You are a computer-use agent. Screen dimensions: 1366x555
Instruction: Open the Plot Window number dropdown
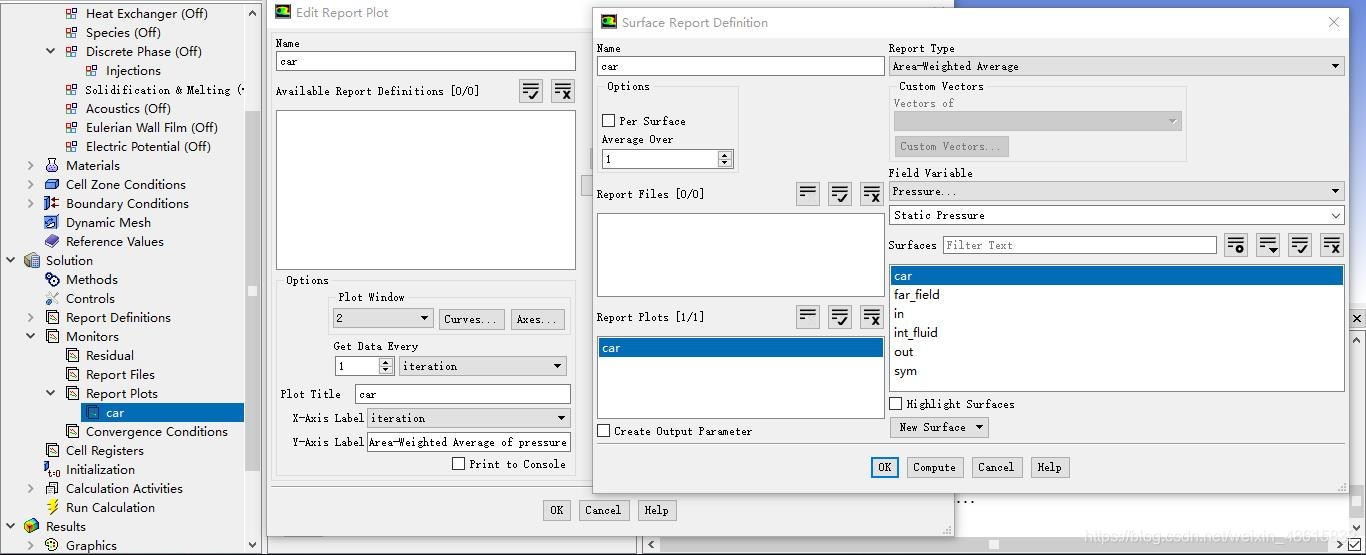tap(382, 319)
